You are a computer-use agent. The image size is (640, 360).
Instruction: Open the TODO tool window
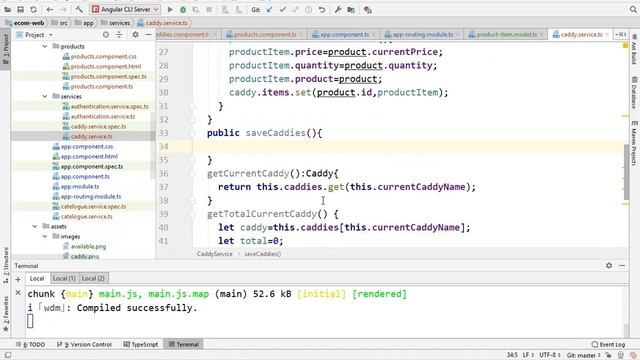[31, 344]
